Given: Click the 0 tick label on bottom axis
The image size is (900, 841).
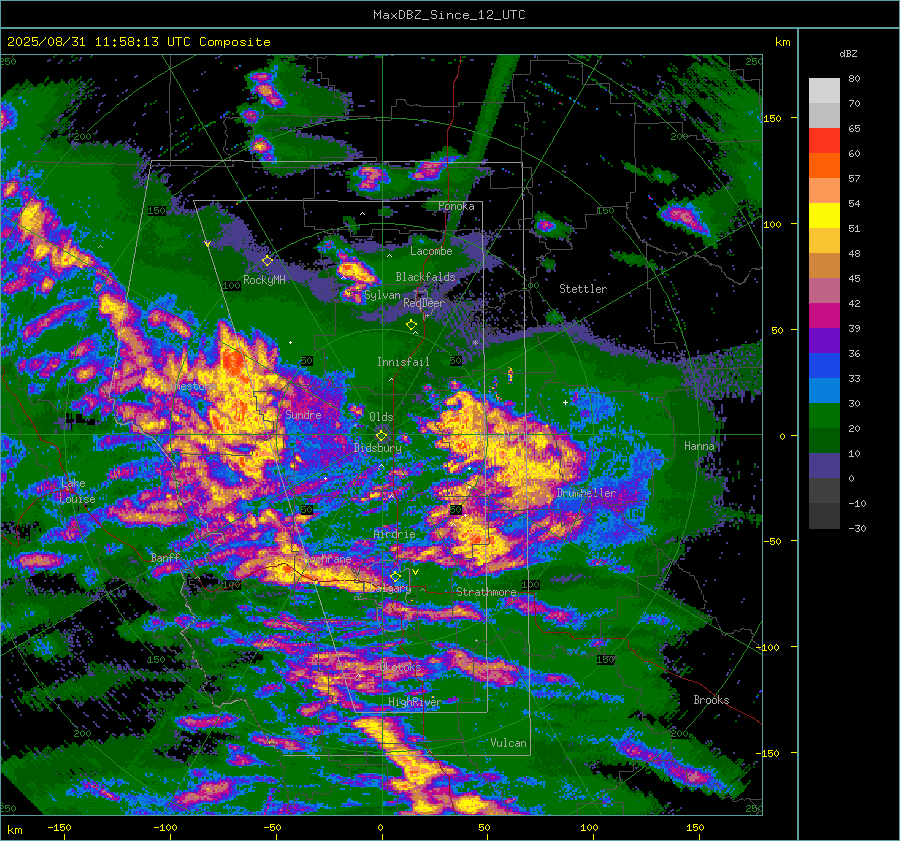Looking at the screenshot, I should point(380,827).
